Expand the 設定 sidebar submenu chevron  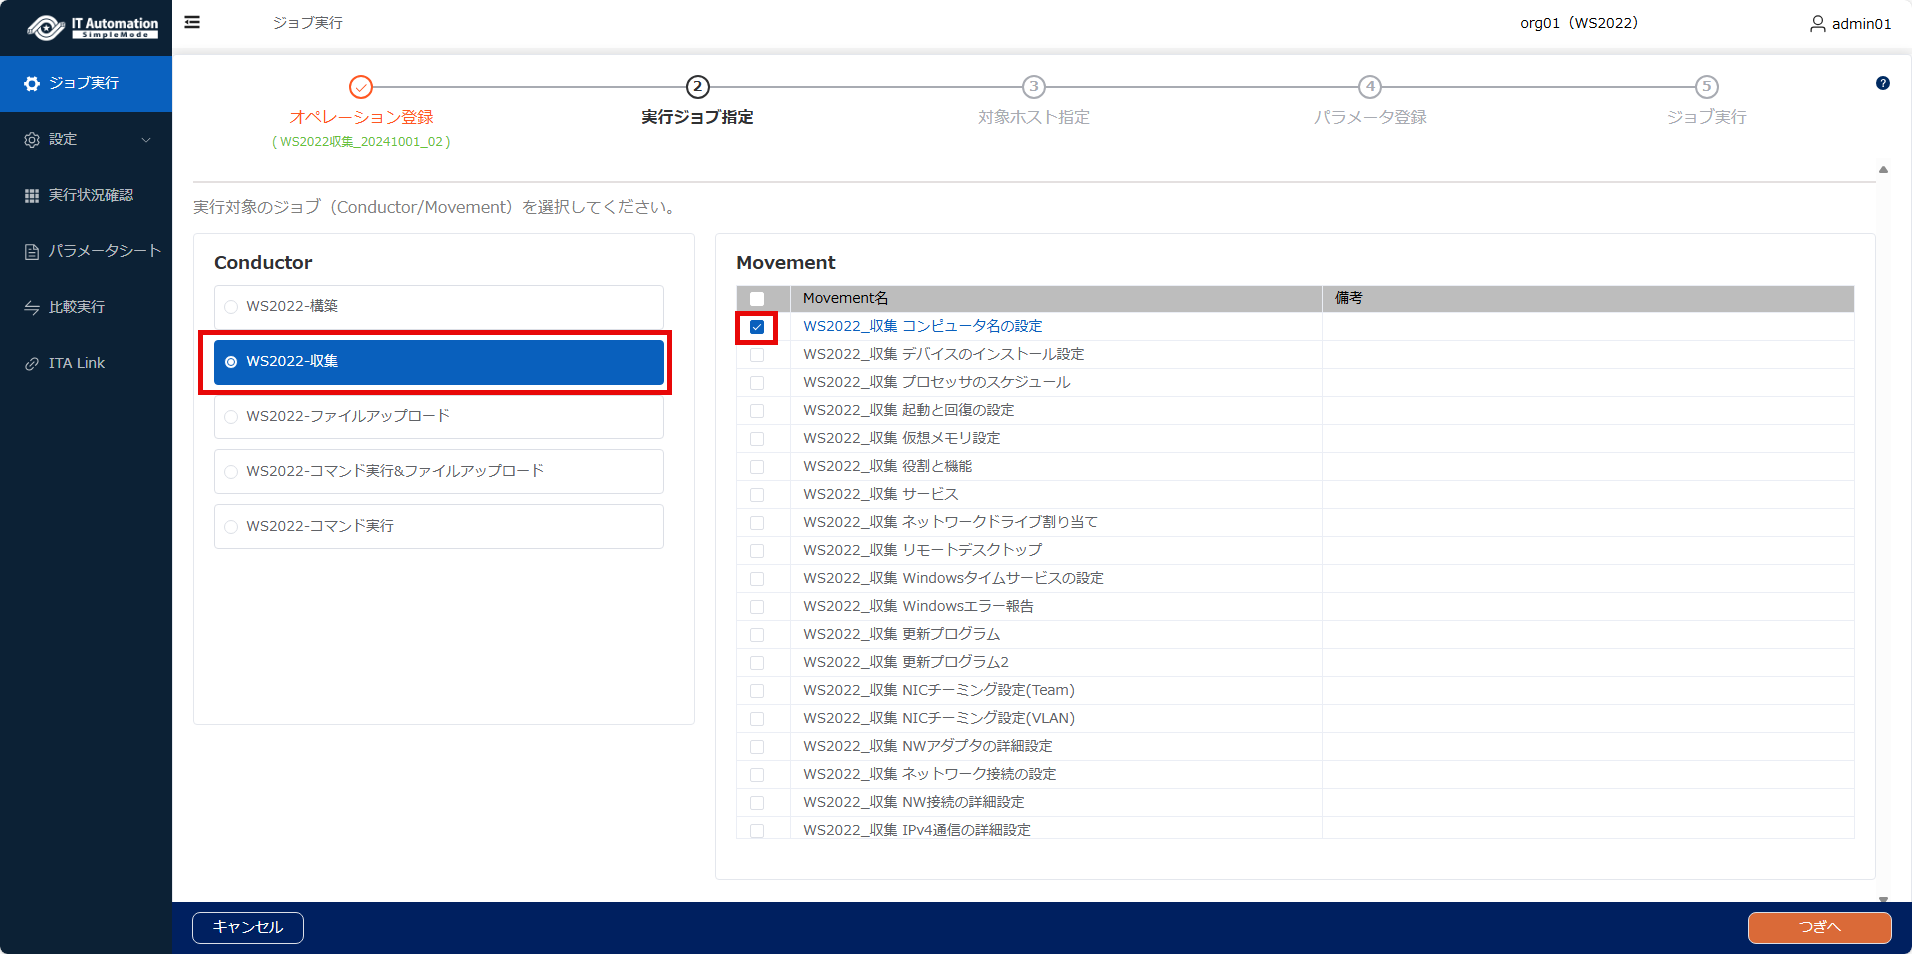point(146,140)
